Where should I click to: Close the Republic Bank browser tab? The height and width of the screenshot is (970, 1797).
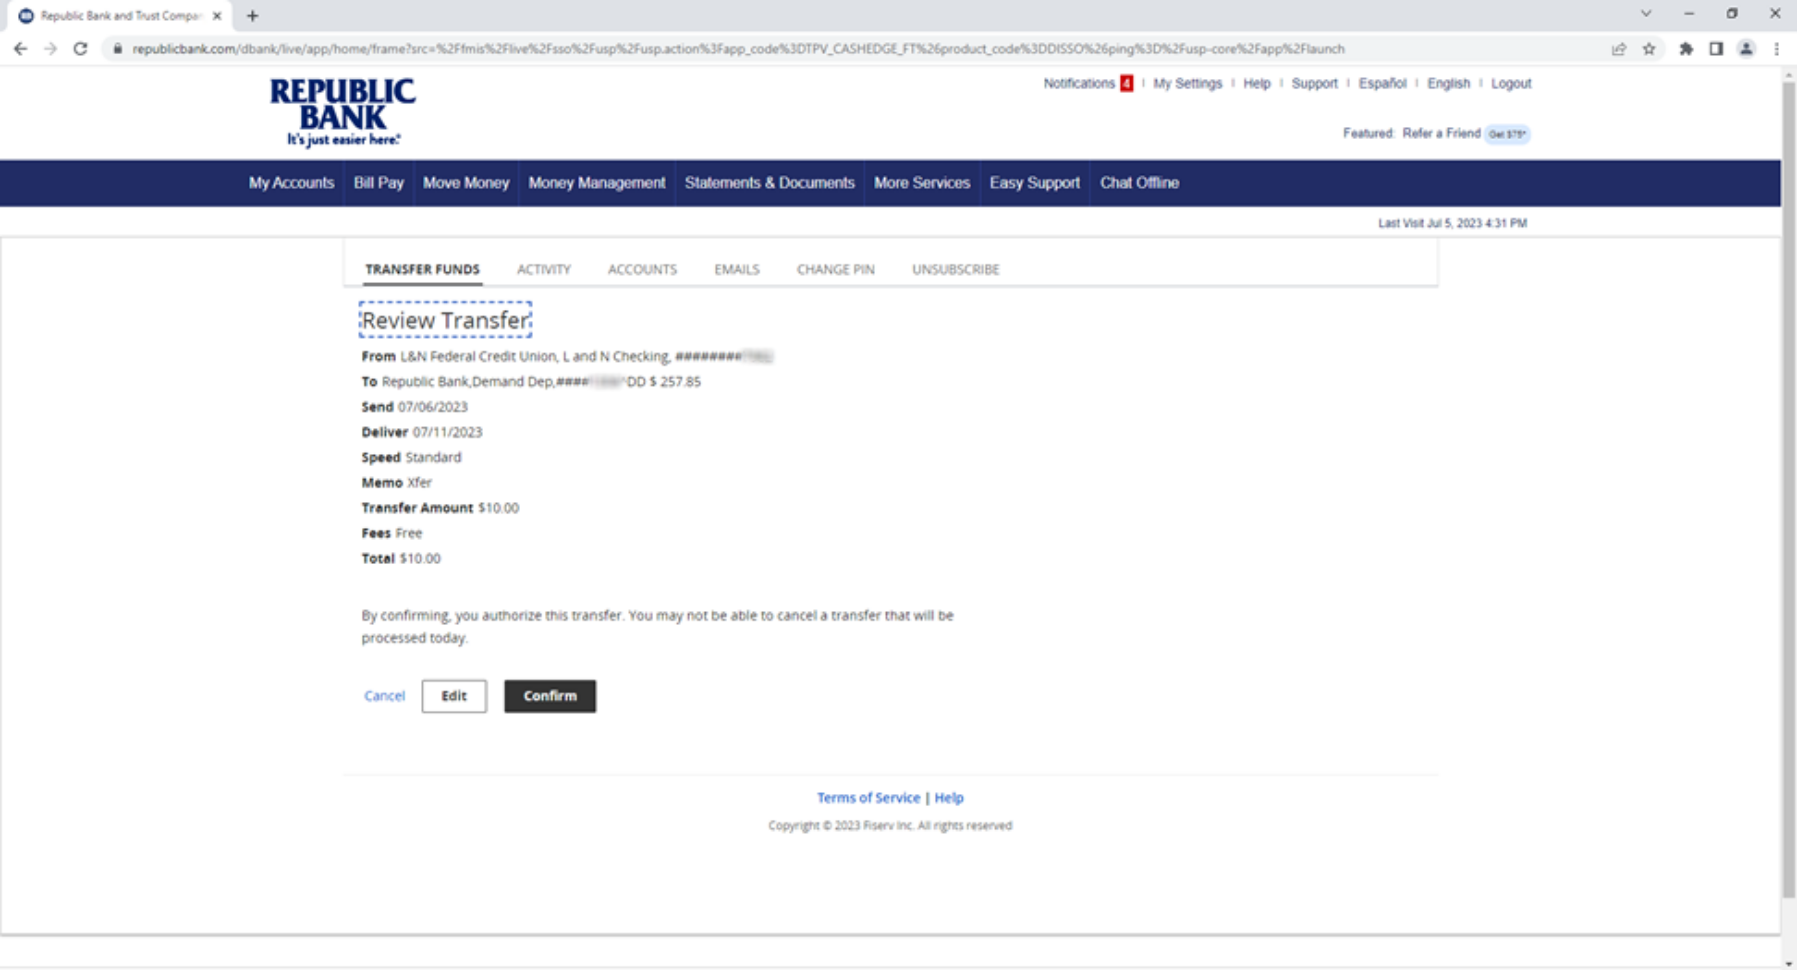(x=217, y=16)
